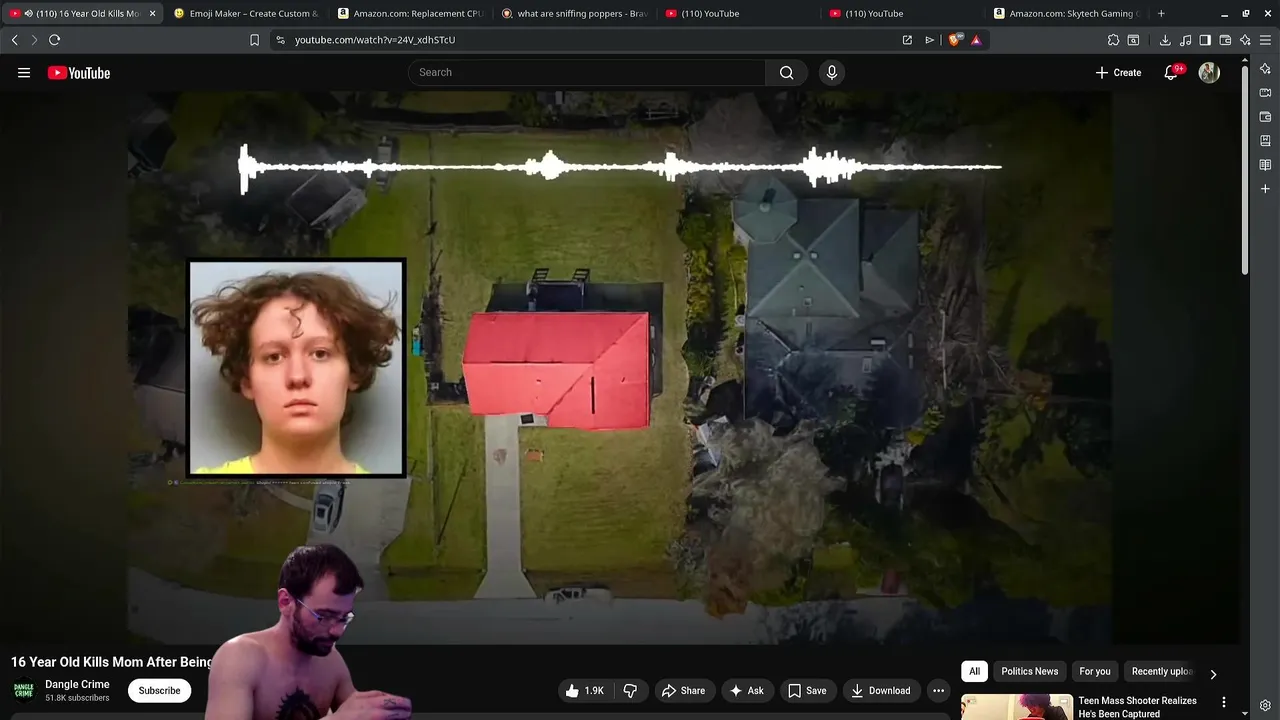Screen dimensions: 1280x720
Task: Click the Ask button
Action: click(x=747, y=690)
